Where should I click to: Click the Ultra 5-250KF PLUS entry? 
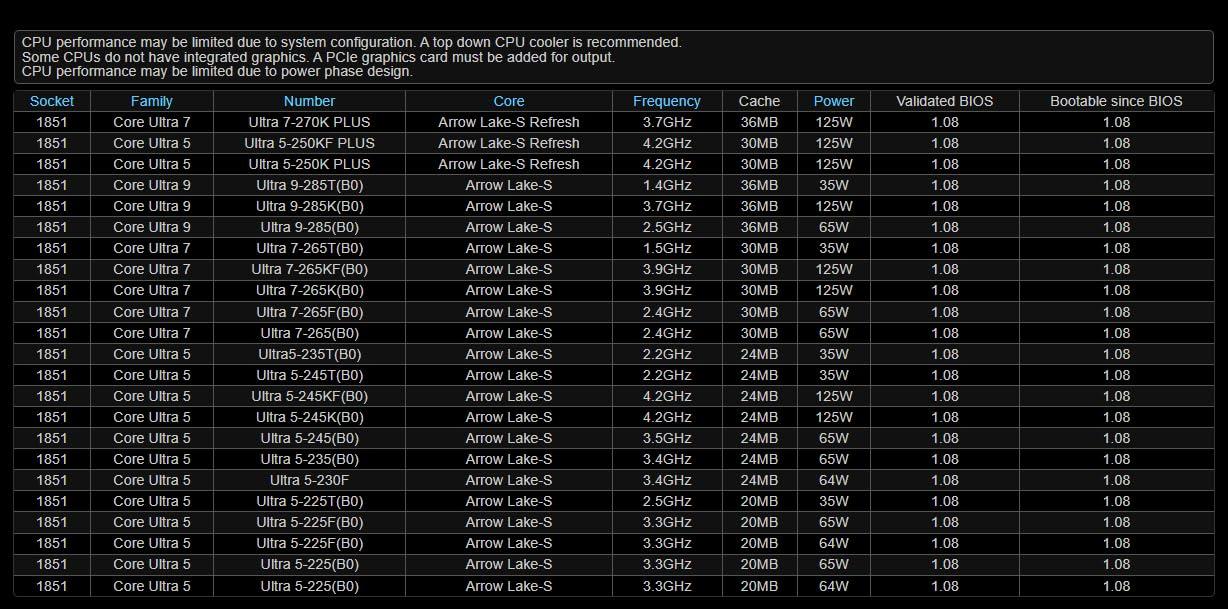(x=309, y=143)
